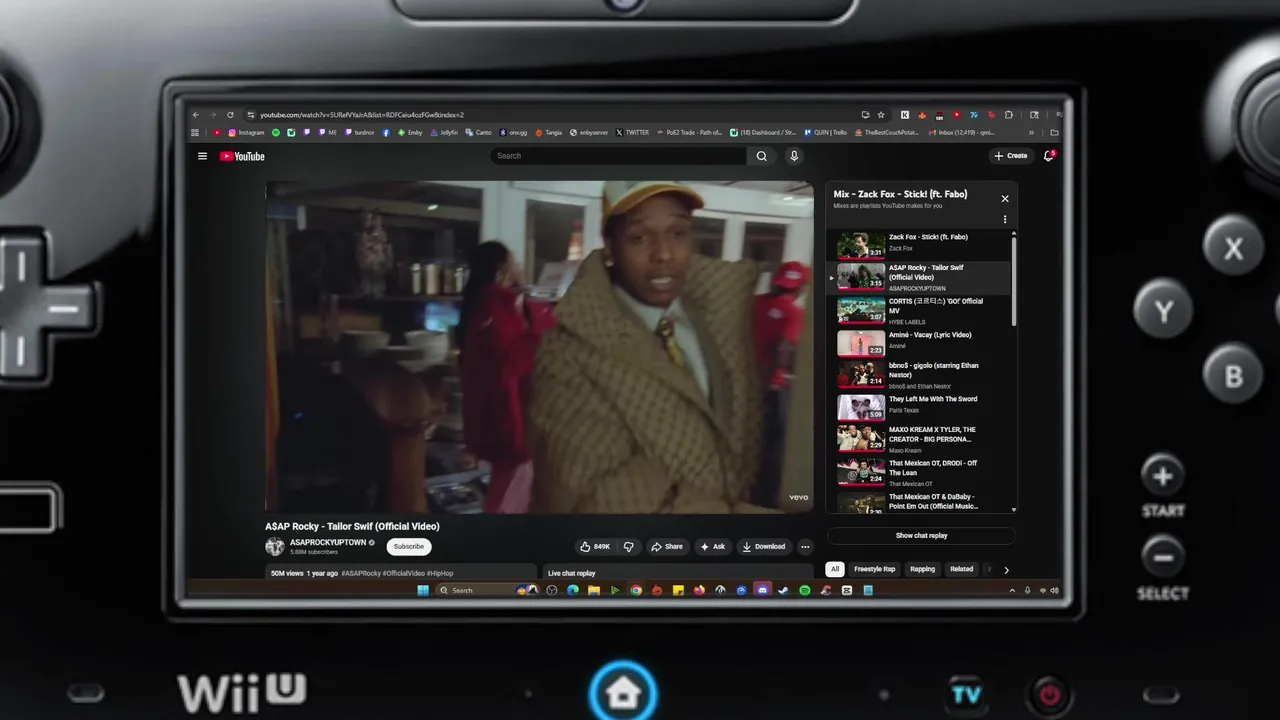Dislike the video with thumbs-down icon
The image size is (1280, 720).
[628, 547]
